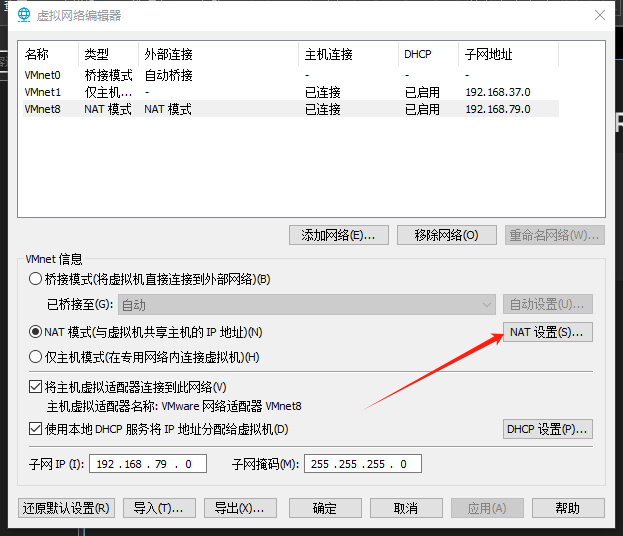
Task: Click 仅主机... type cell of VMnet1
Action: coord(108,92)
